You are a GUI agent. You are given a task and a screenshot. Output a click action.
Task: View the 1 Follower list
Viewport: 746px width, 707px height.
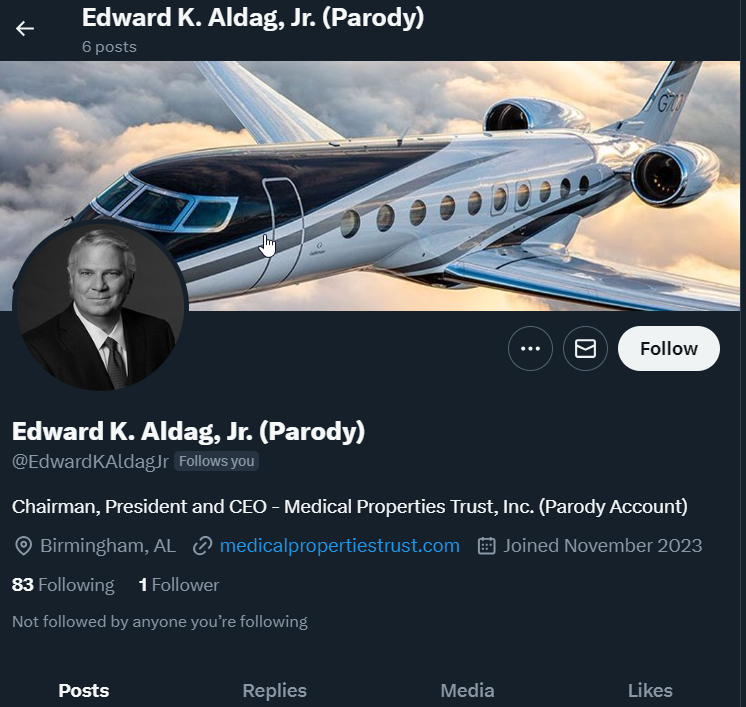[179, 585]
